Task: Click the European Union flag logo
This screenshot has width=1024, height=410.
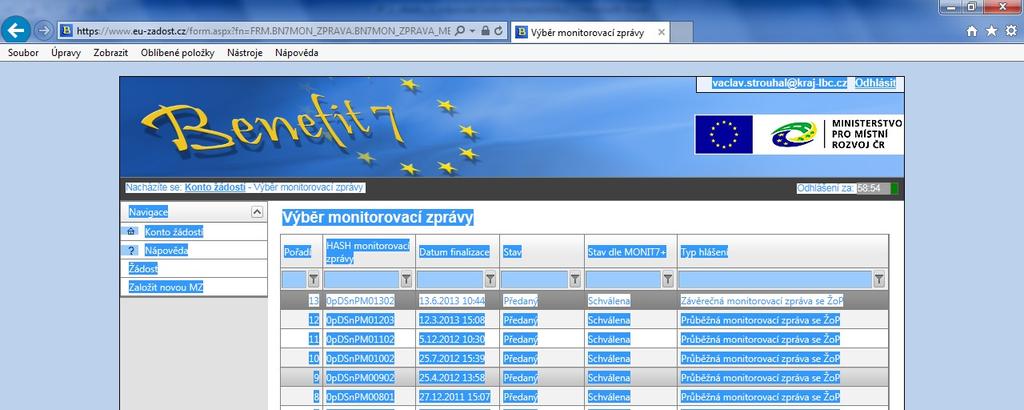Action: pos(724,134)
